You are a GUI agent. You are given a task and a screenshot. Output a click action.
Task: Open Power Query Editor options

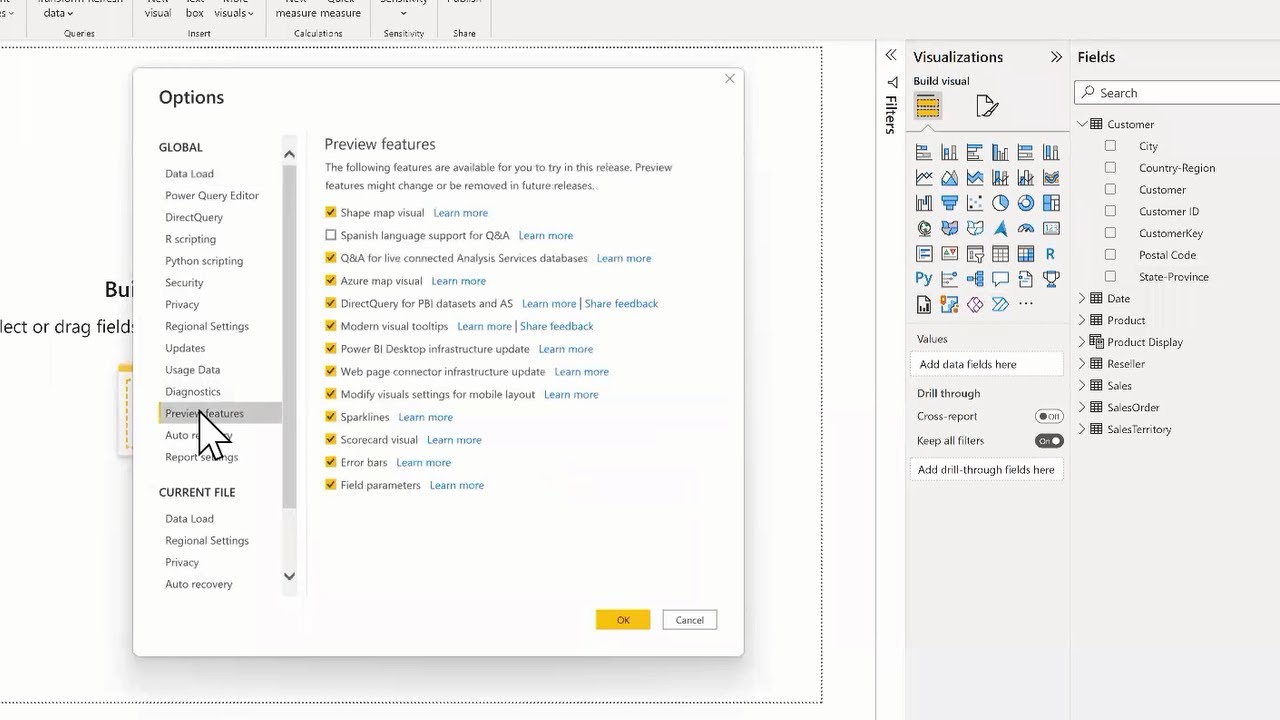click(212, 196)
